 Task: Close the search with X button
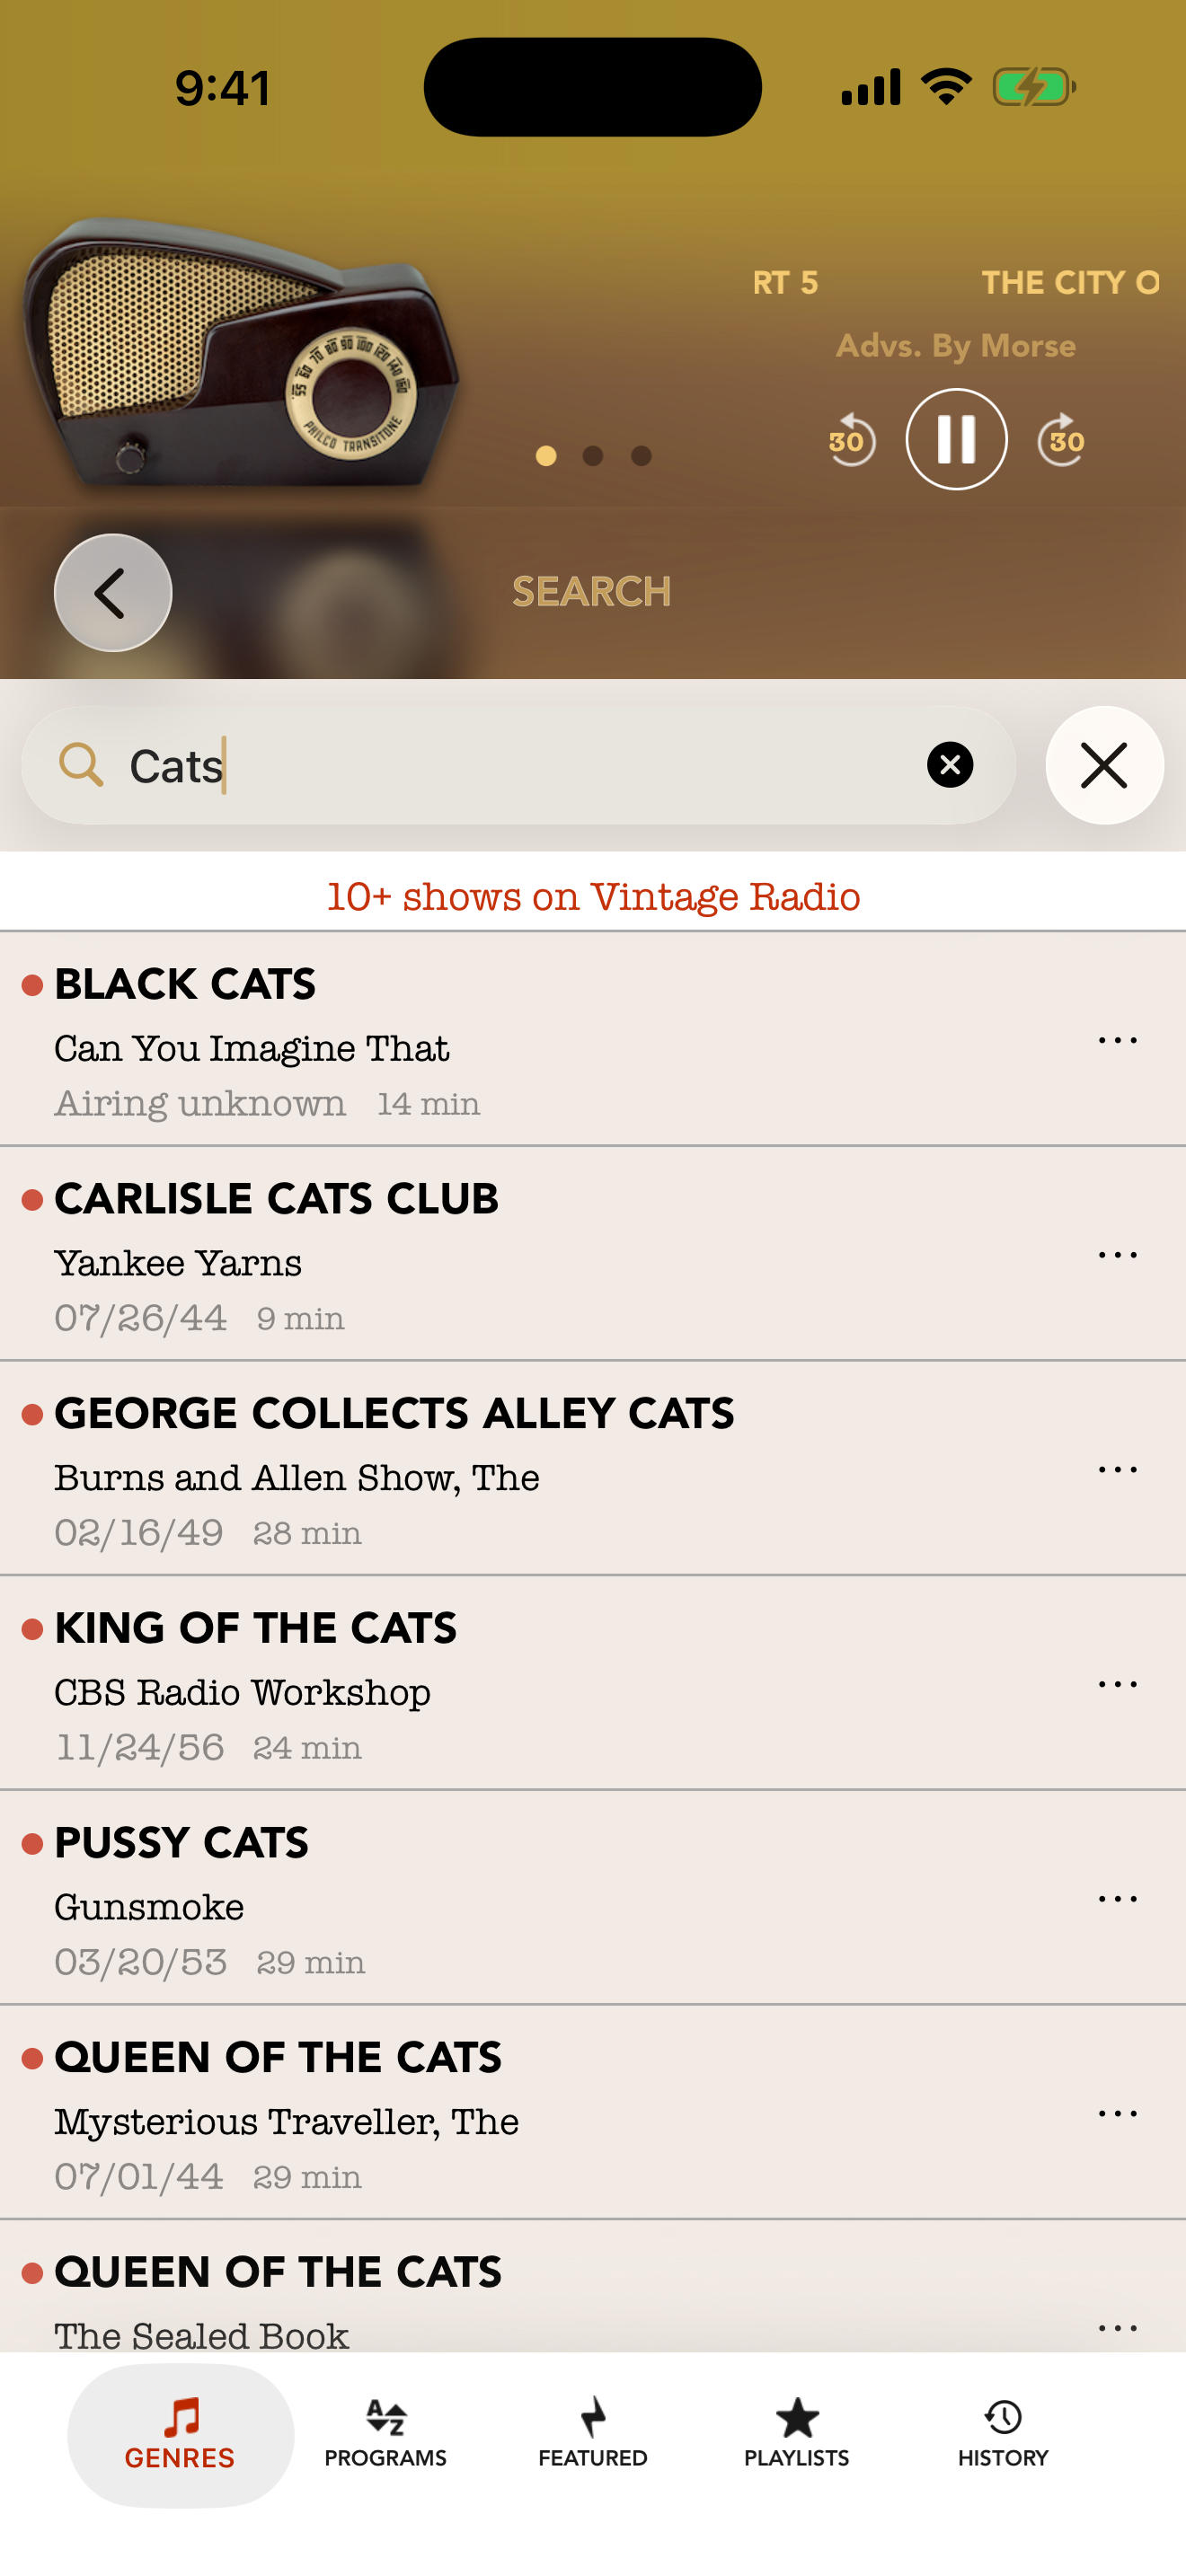[1104, 765]
